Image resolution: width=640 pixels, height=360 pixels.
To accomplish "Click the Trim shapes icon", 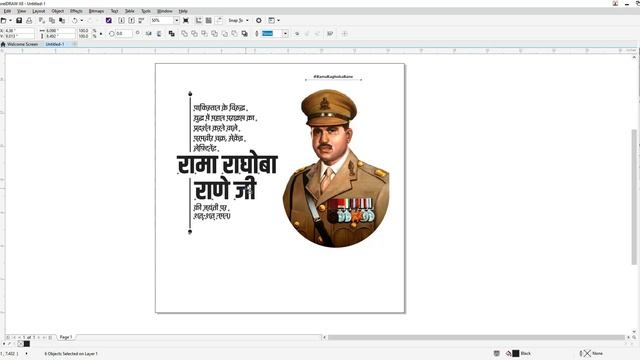I will tap(194, 33).
